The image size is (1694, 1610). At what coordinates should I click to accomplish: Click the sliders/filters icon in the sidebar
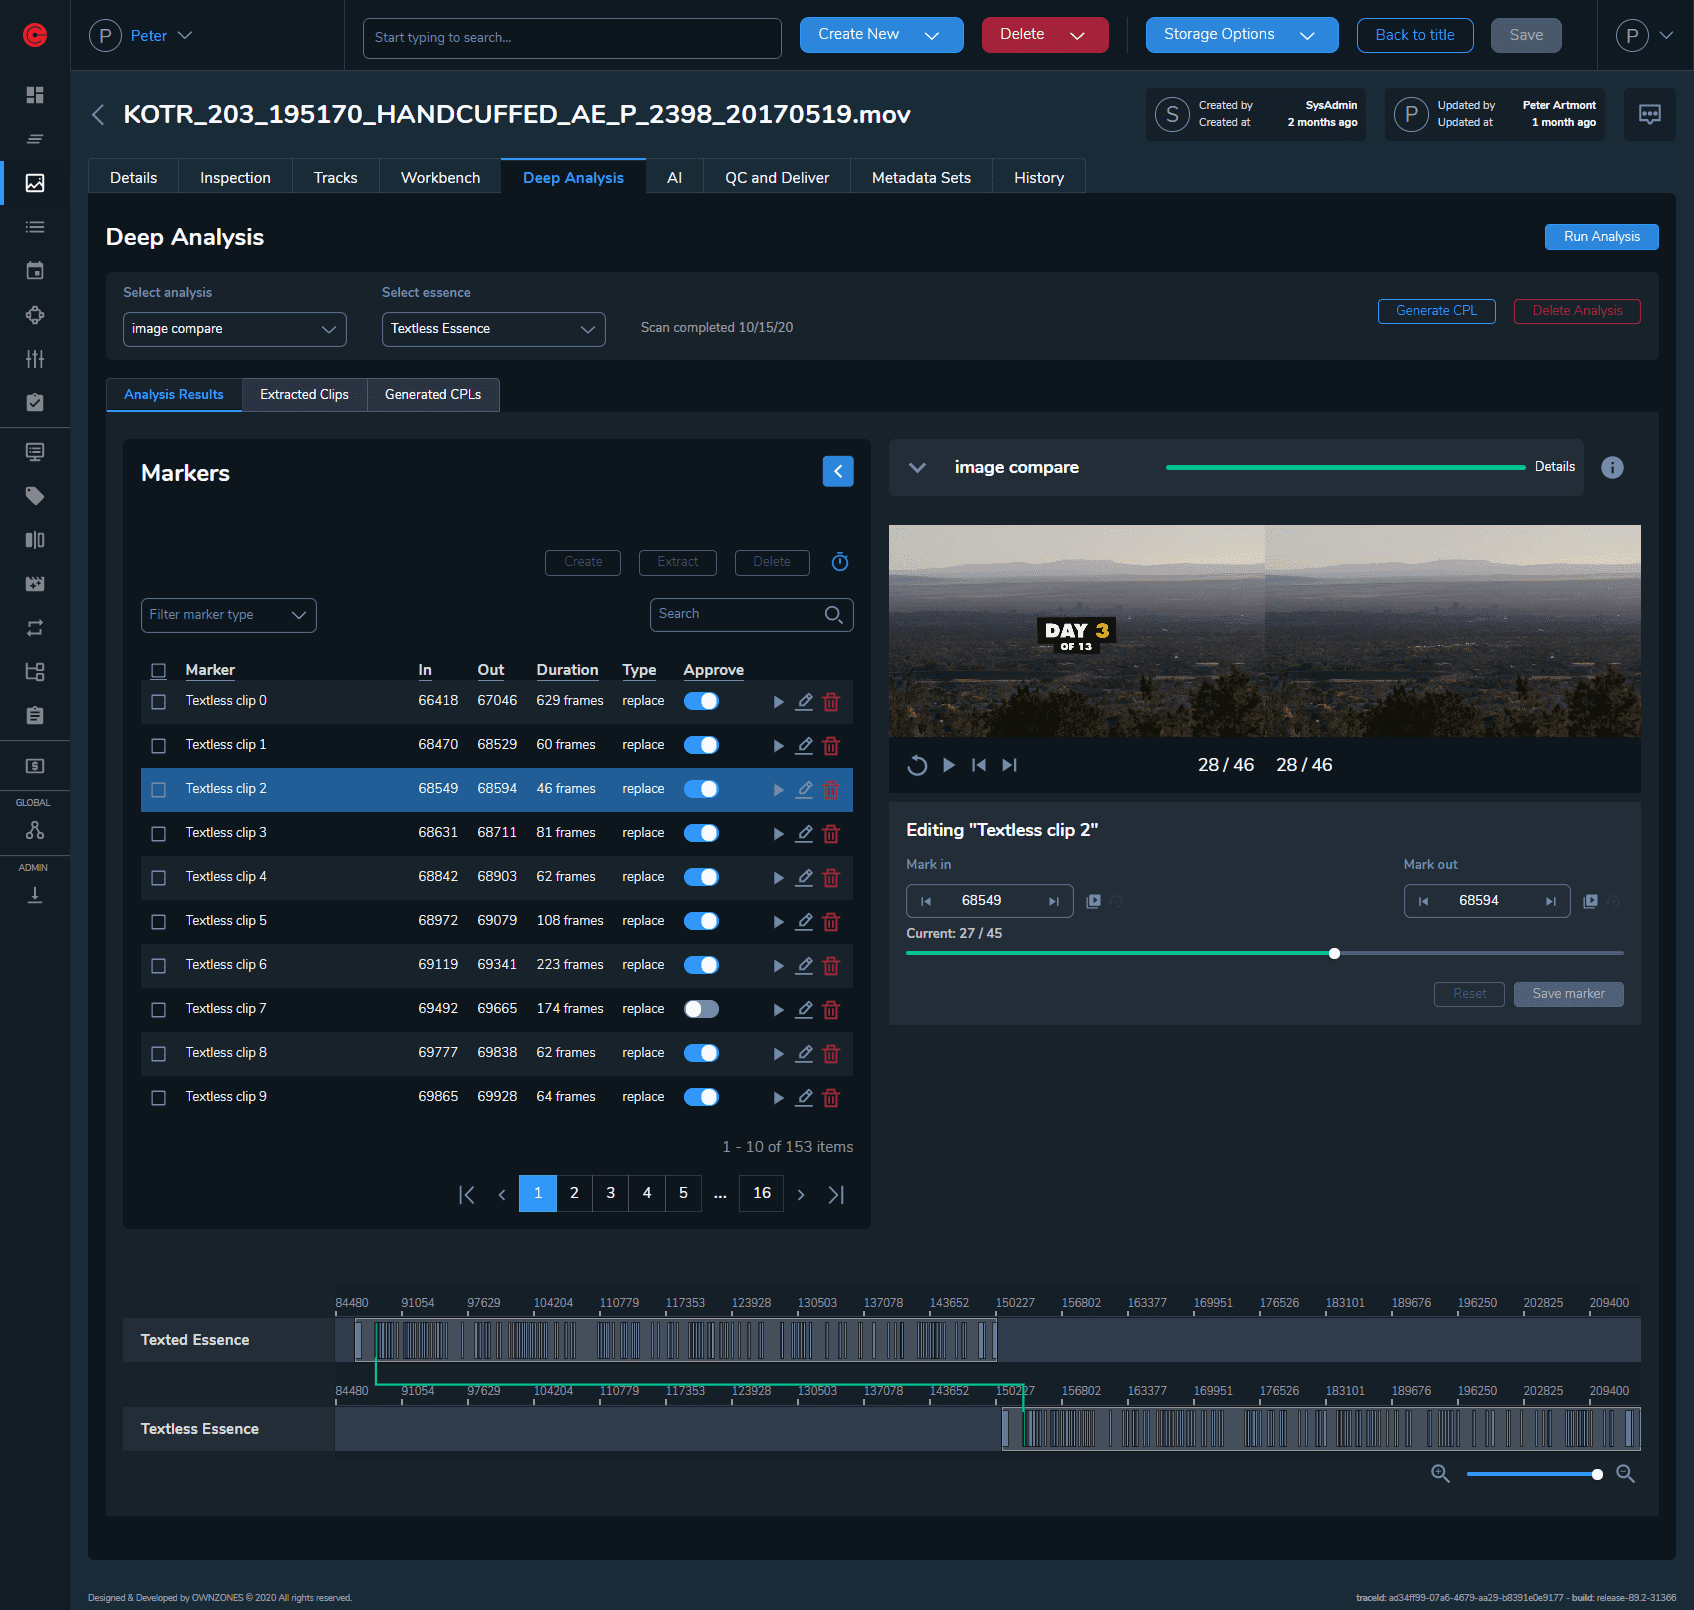35,359
